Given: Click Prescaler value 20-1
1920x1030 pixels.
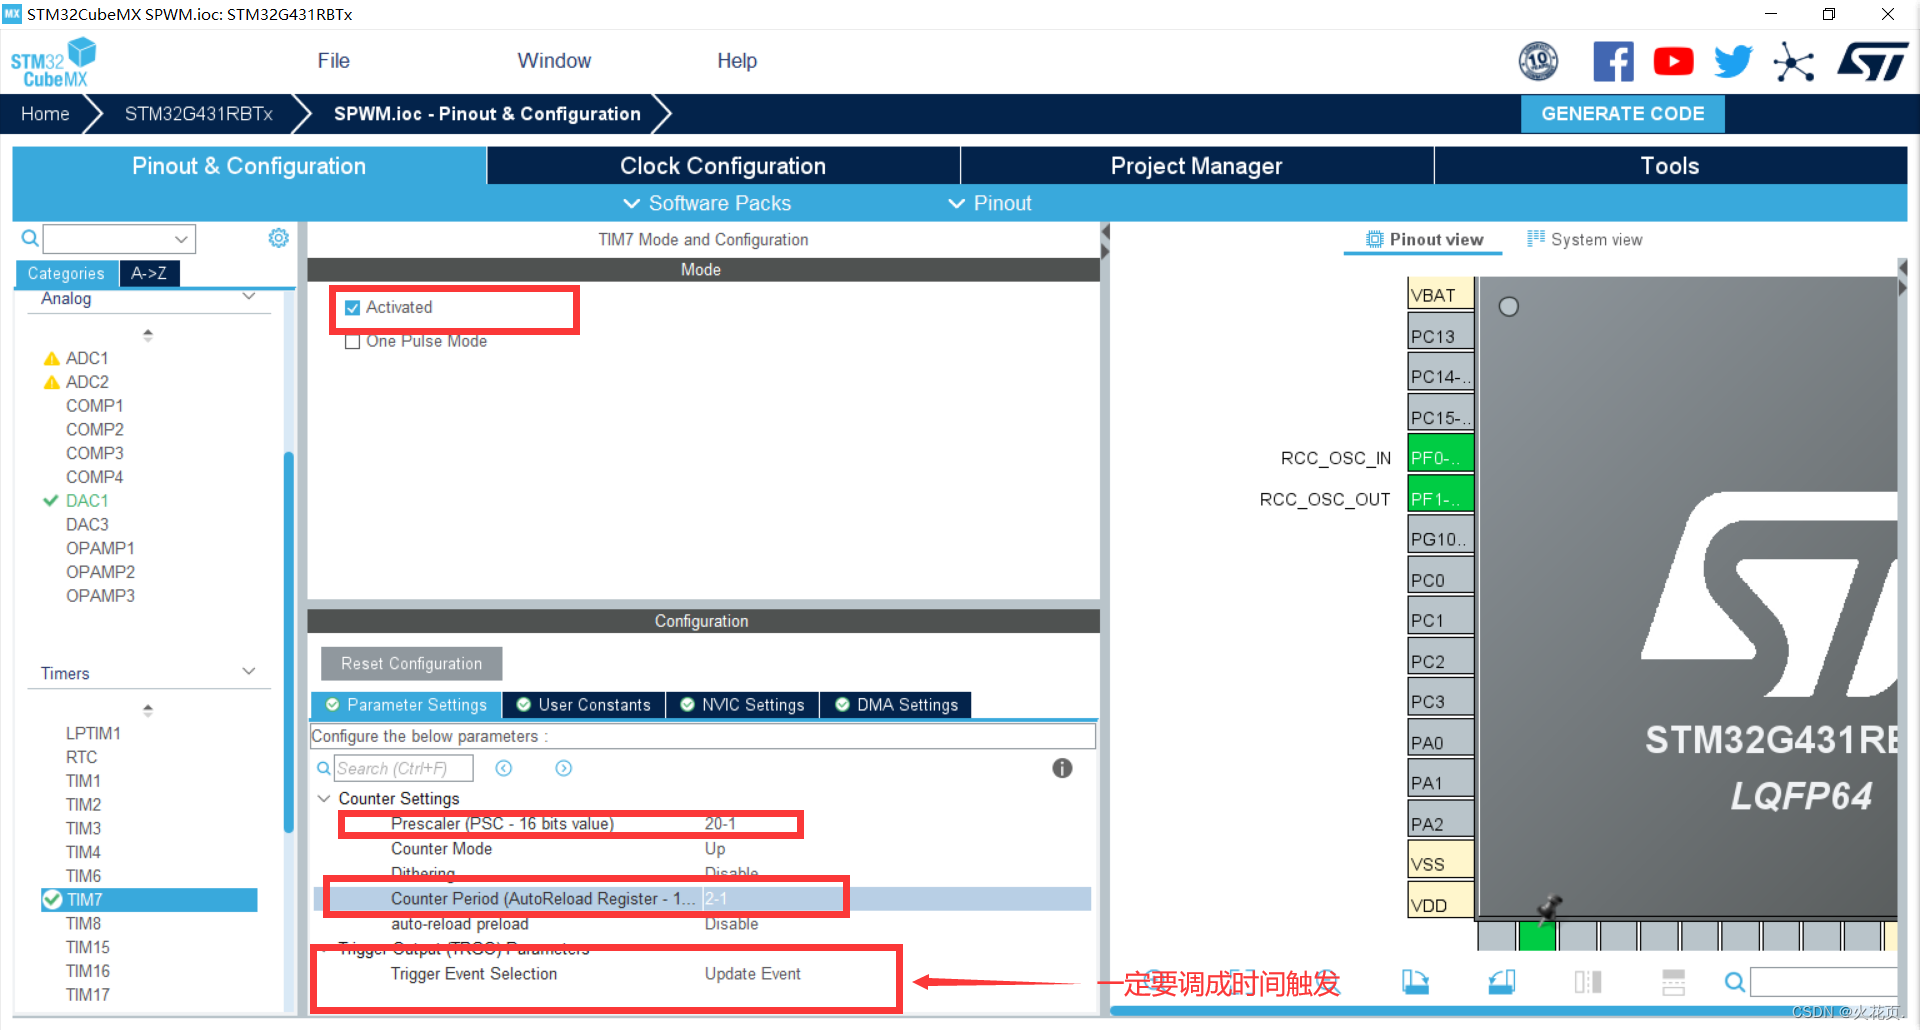Looking at the screenshot, I should tap(720, 824).
